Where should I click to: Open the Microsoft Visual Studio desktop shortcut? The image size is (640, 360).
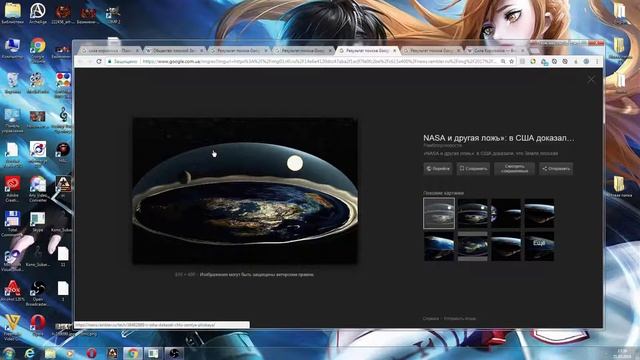coord(12,260)
